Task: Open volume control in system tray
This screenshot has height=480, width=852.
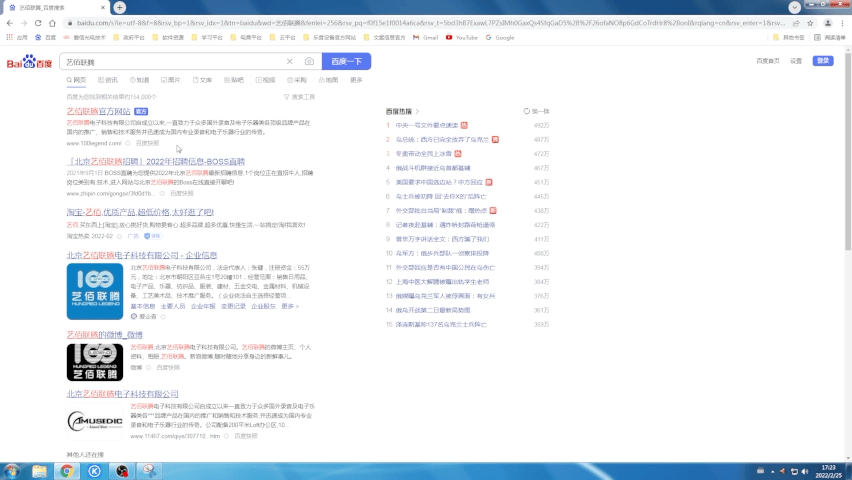Action: pos(805,471)
